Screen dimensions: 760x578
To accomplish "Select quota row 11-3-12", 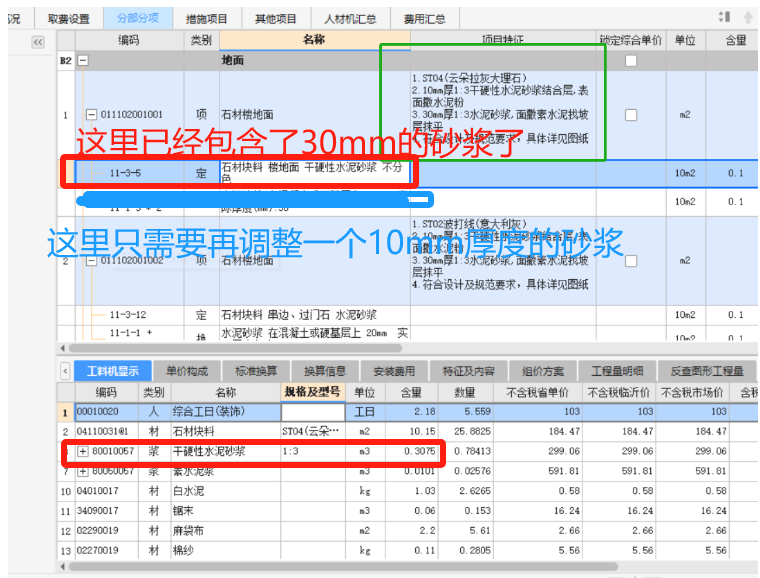I will point(408,315).
